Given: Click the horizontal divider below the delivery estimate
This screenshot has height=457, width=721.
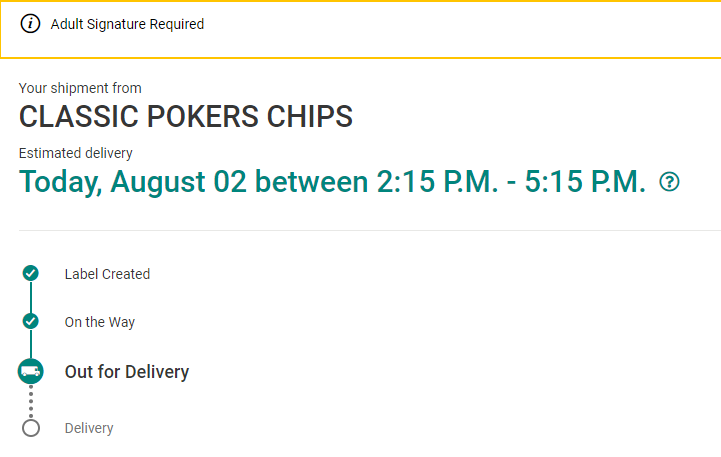Looking at the screenshot, I should tap(360, 230).
